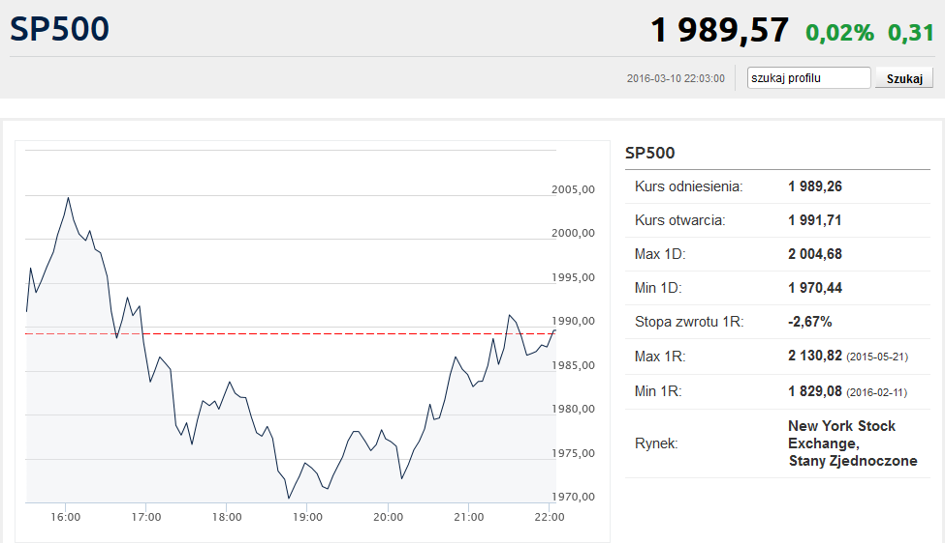This screenshot has width=945, height=543.
Task: Click the current price 1 989,57
Action: 719,30
